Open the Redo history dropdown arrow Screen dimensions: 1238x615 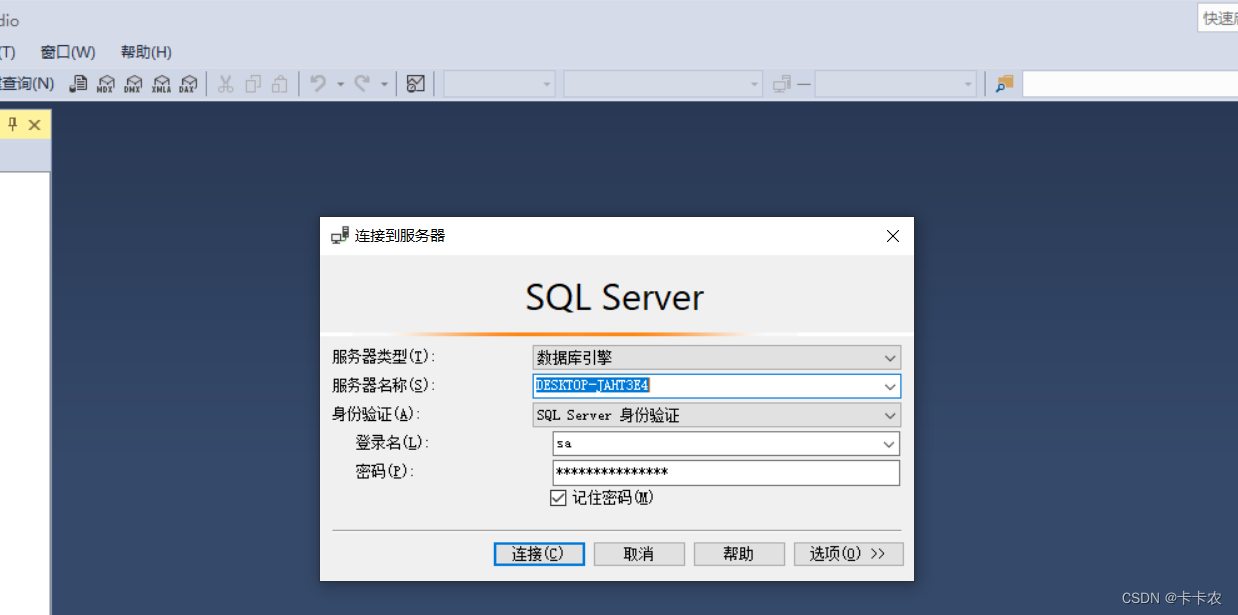tap(384, 84)
